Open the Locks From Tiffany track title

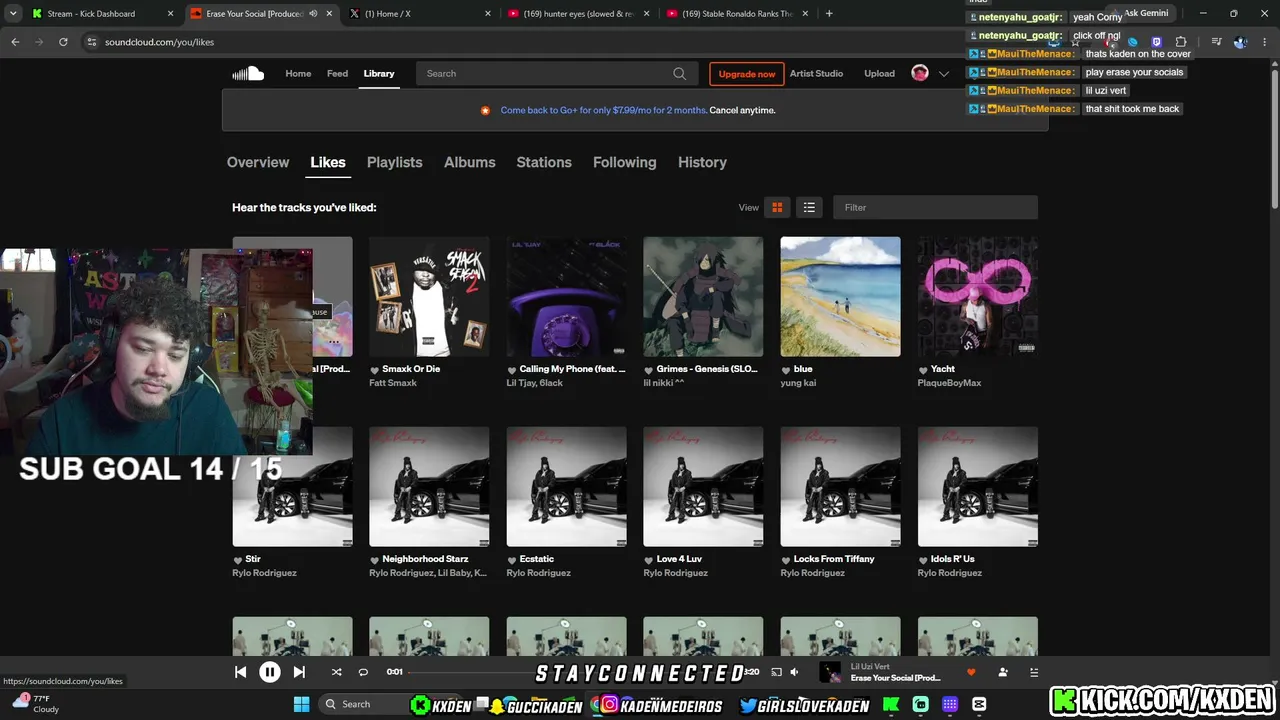click(834, 559)
